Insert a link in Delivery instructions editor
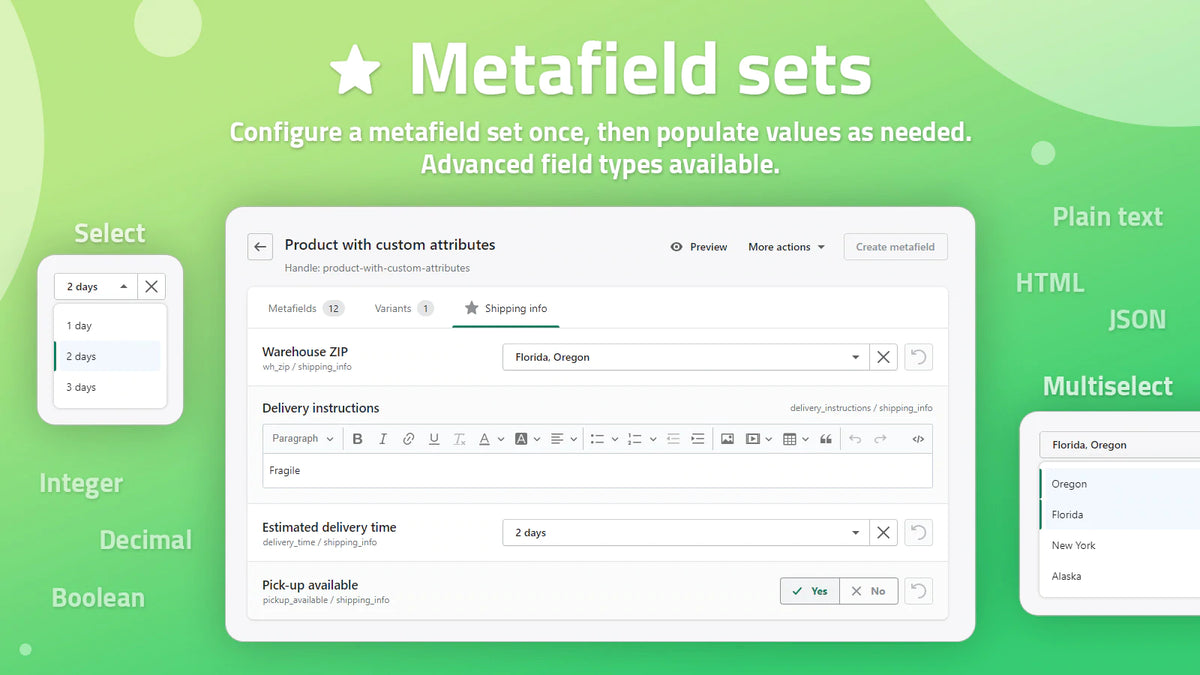 pyautogui.click(x=408, y=439)
